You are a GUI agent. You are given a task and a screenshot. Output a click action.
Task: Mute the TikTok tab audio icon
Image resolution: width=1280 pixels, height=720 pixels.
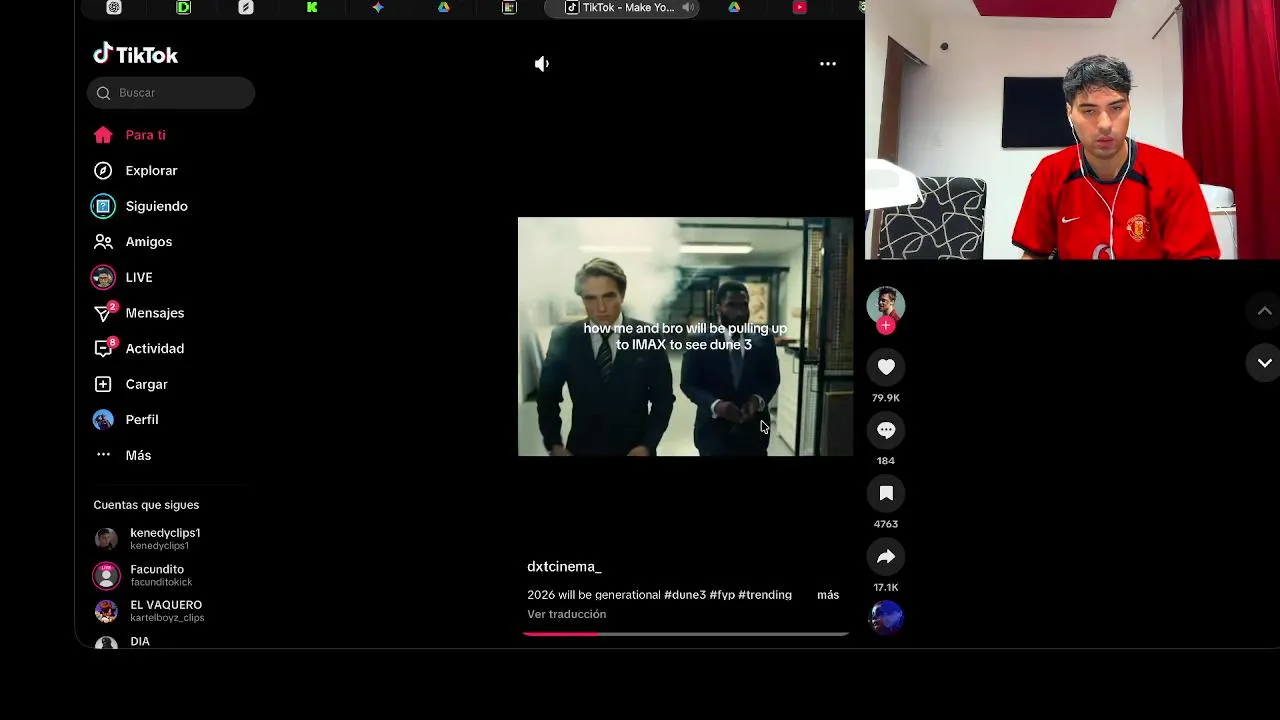[688, 8]
